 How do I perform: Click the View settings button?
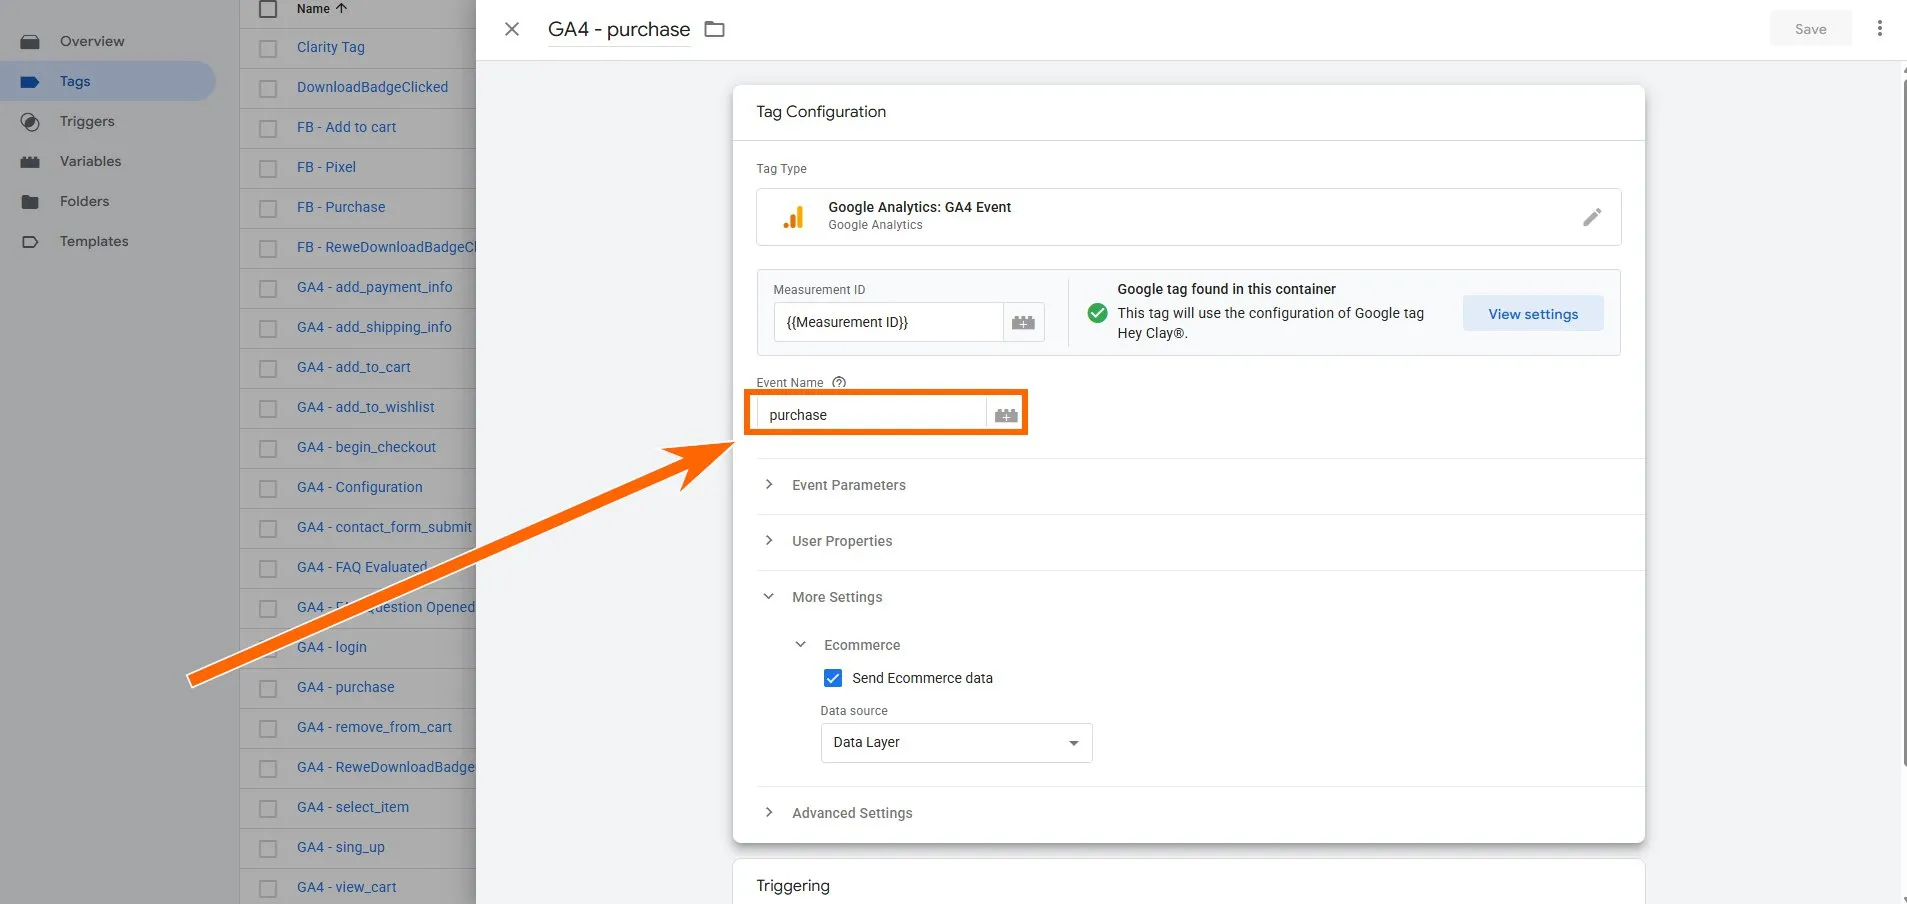[1532, 313]
